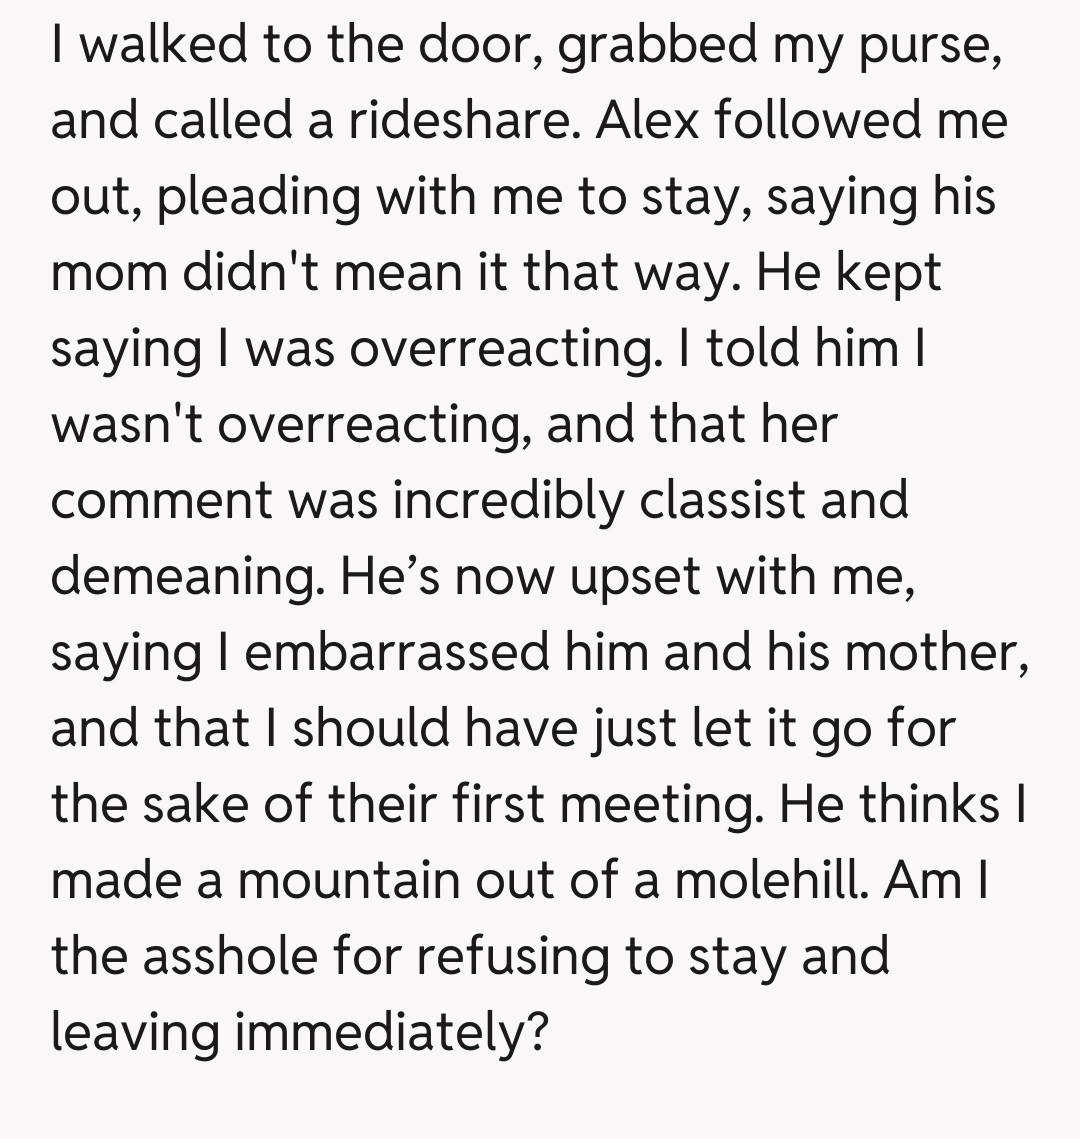Click the word "mom" in the paragraph
The height and width of the screenshot is (1139, 1080).
(108, 272)
